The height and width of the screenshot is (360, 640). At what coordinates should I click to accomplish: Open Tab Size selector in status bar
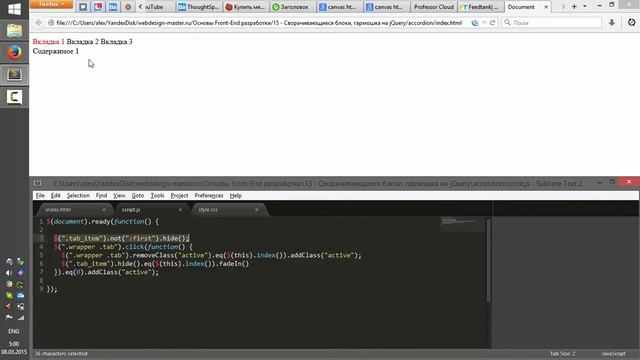pos(562,353)
